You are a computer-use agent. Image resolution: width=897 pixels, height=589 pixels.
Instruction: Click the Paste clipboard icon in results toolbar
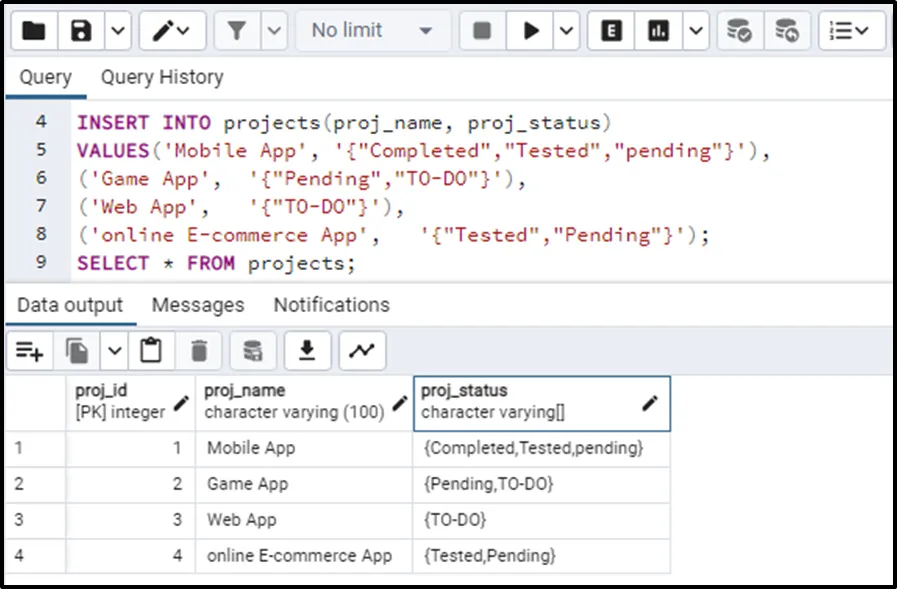(151, 351)
